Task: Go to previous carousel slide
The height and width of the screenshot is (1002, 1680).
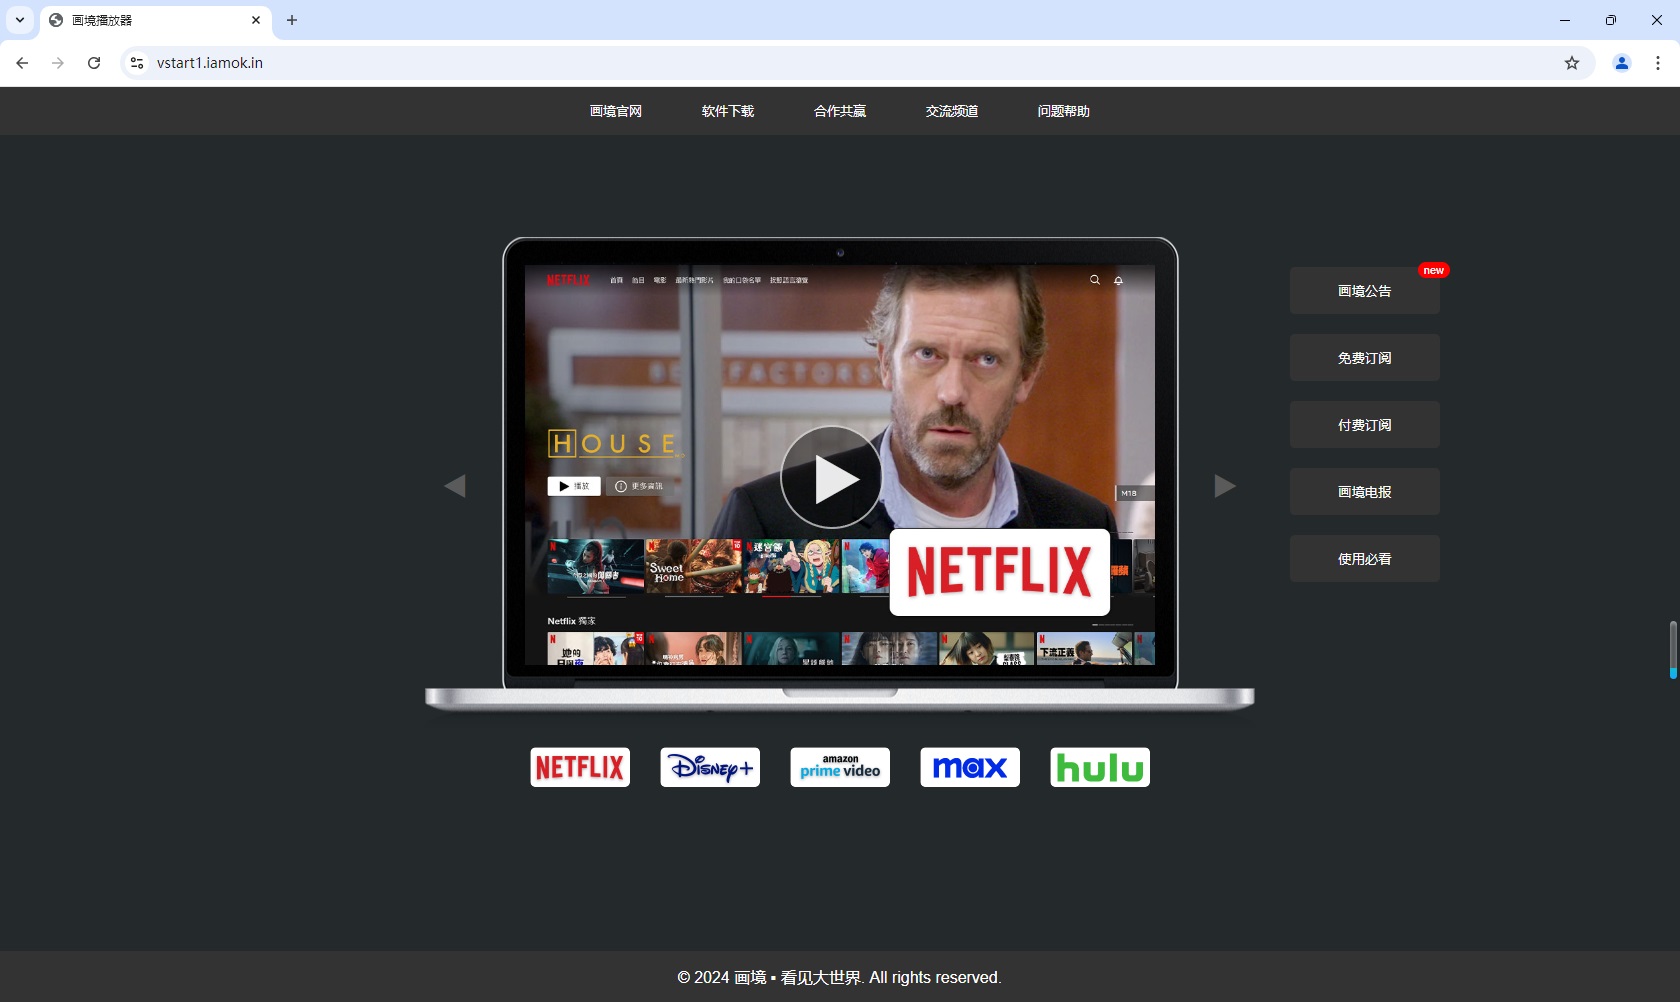Action: [455, 486]
